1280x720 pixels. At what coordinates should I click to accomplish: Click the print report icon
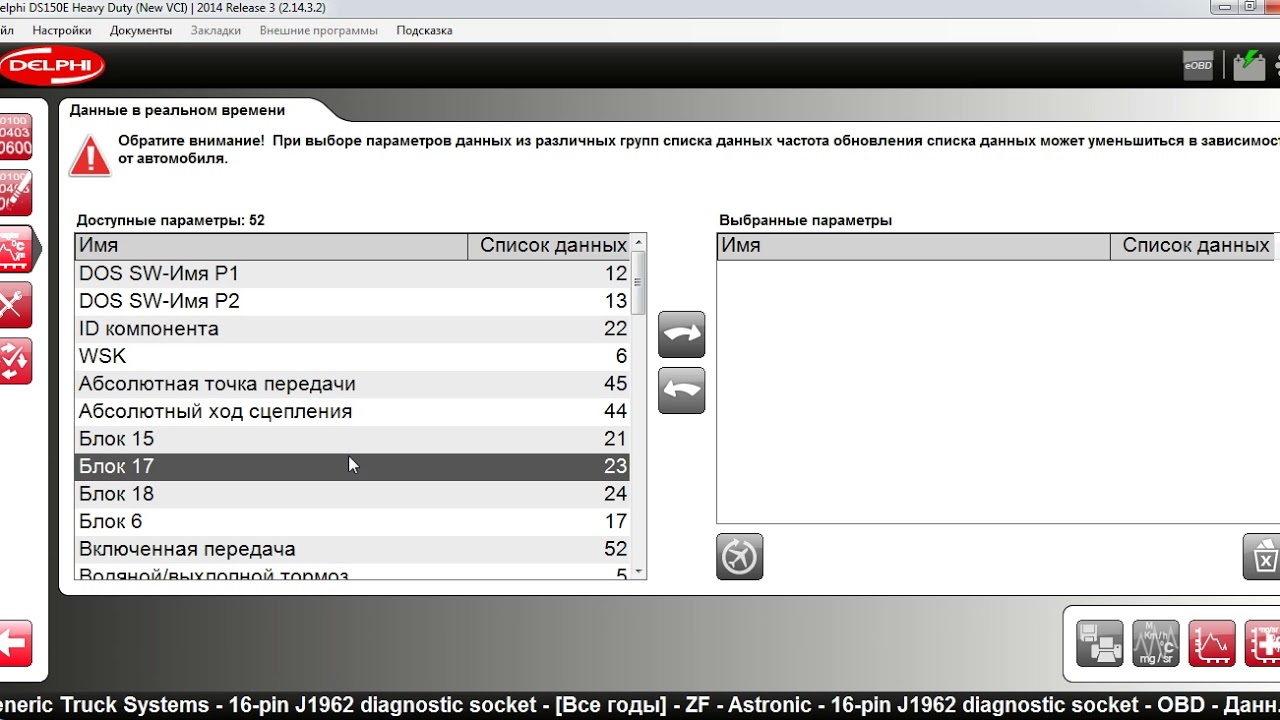pyautogui.click(x=1100, y=643)
